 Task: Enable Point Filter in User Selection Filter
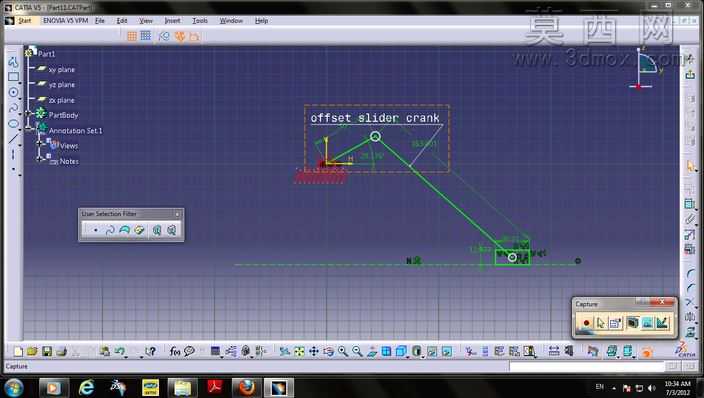(96, 230)
